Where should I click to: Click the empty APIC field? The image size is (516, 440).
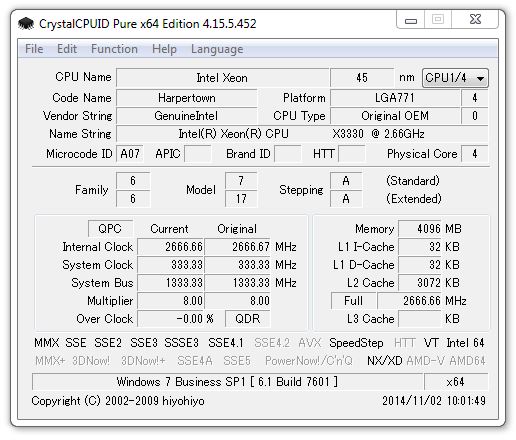(198, 154)
